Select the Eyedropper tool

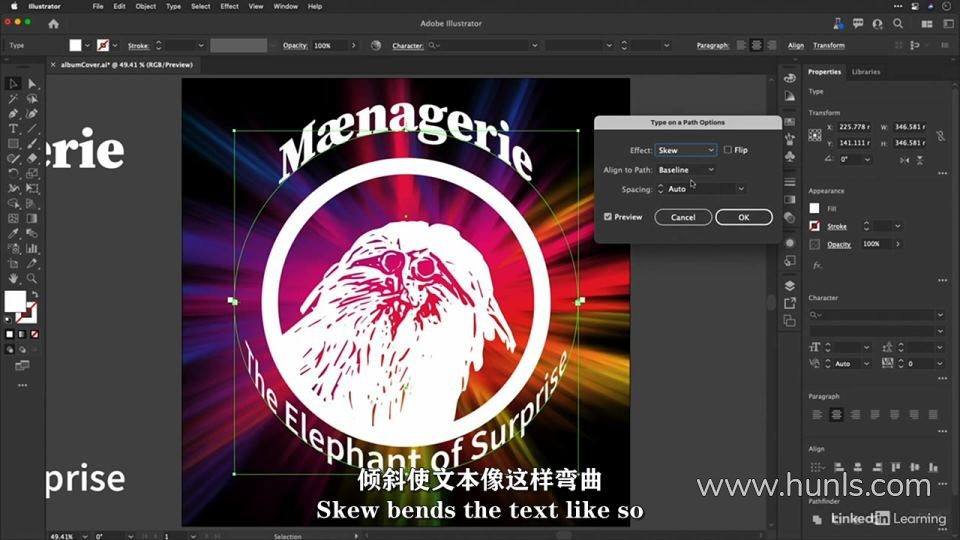pos(13,233)
